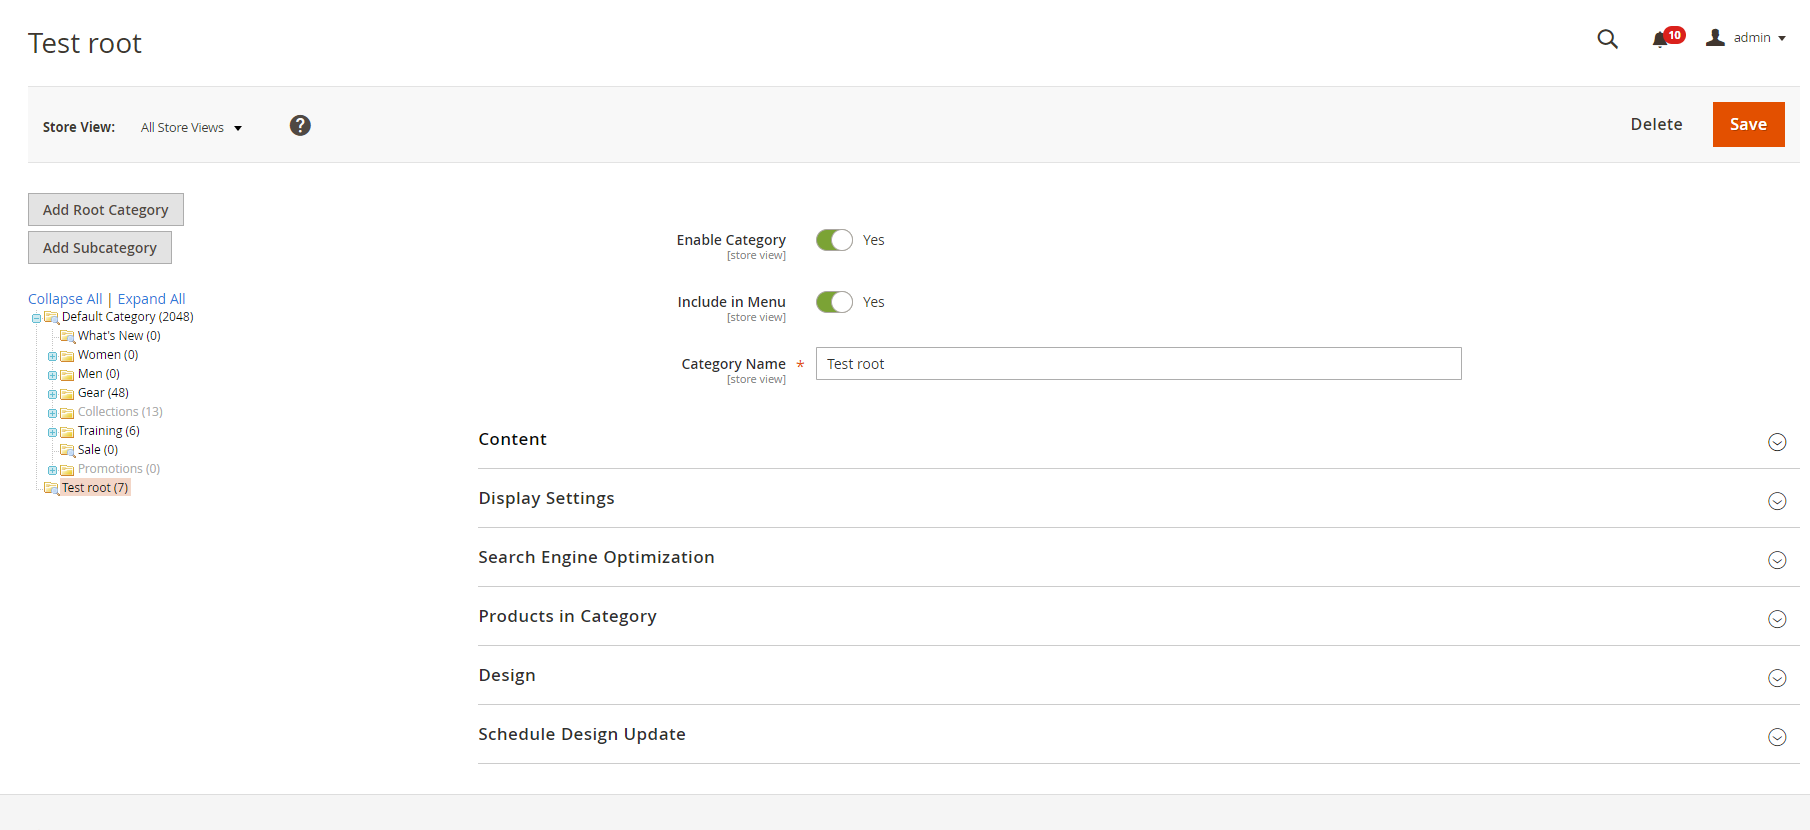Open notifications bell with 10 alerts

coord(1661,39)
